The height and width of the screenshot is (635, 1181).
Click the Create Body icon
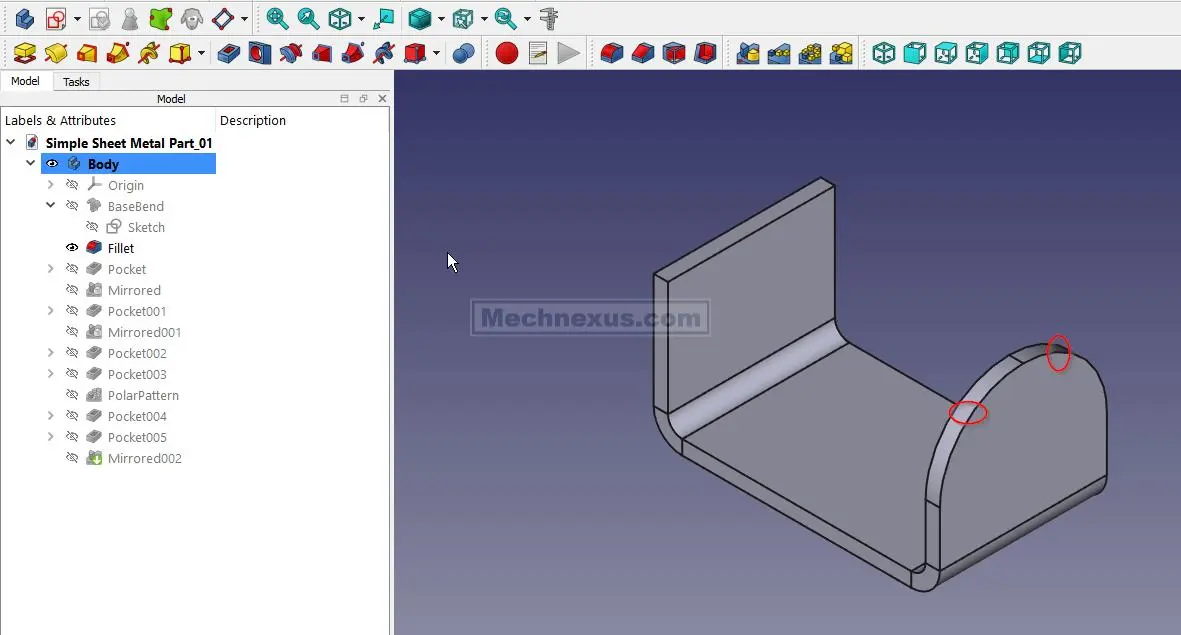pos(24,19)
